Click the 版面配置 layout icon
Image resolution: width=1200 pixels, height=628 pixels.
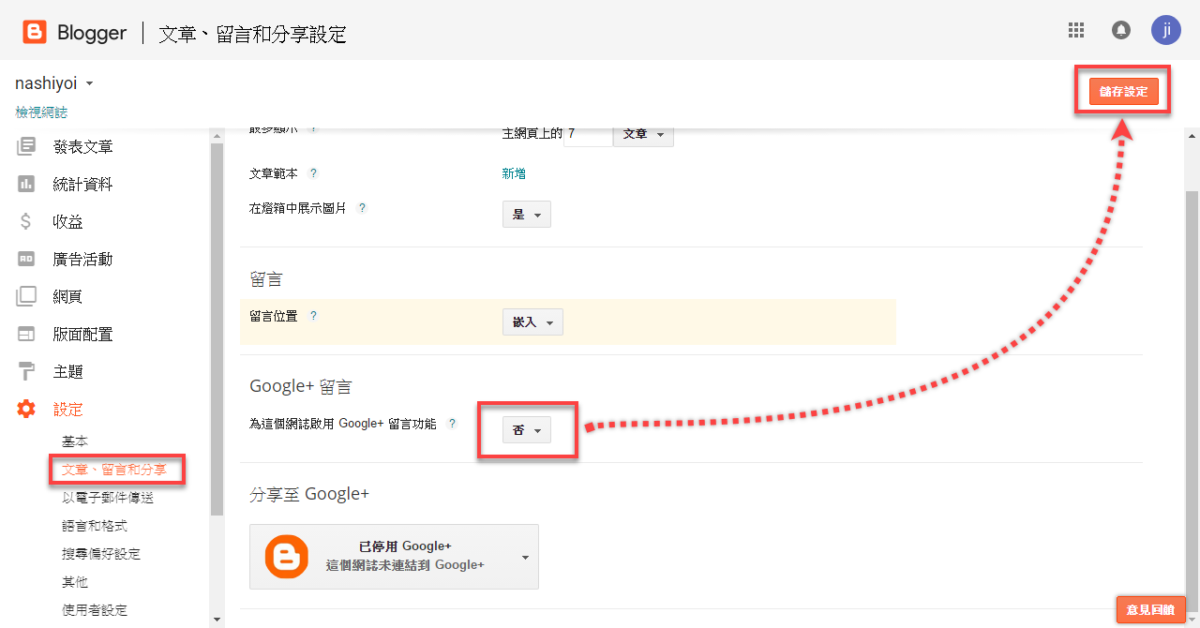(x=26, y=334)
